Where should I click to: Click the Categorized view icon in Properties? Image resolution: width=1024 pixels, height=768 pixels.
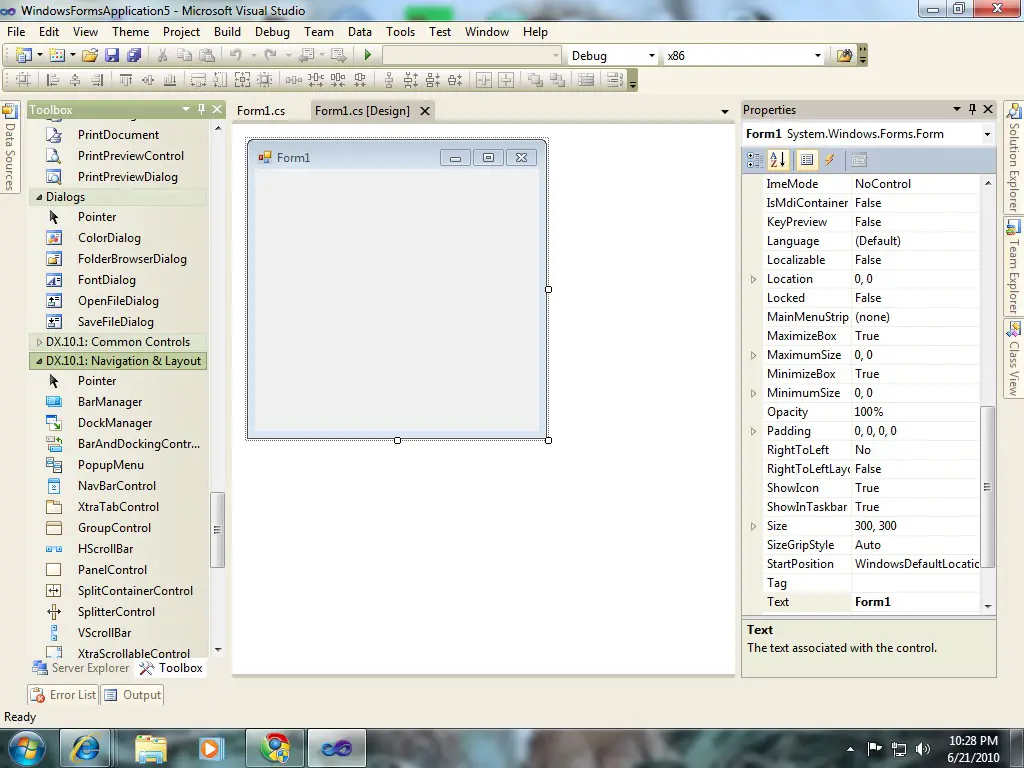point(755,160)
